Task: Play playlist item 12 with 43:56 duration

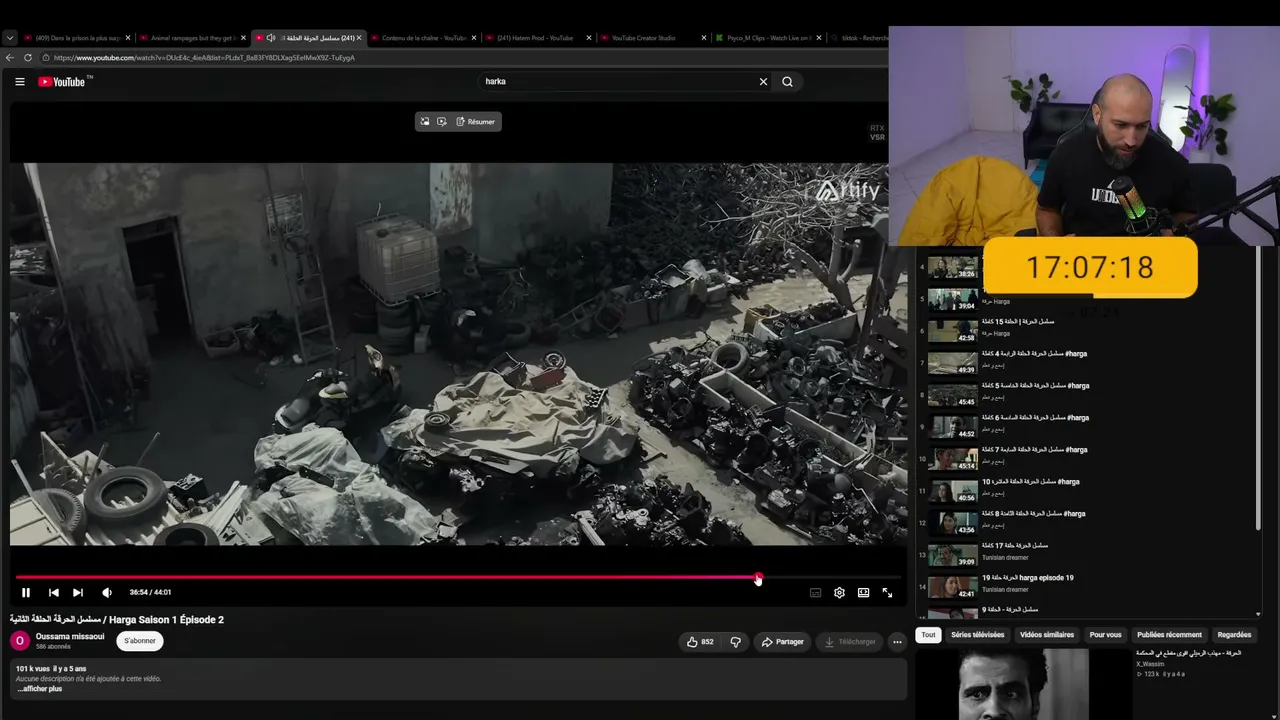Action: pos(952,523)
